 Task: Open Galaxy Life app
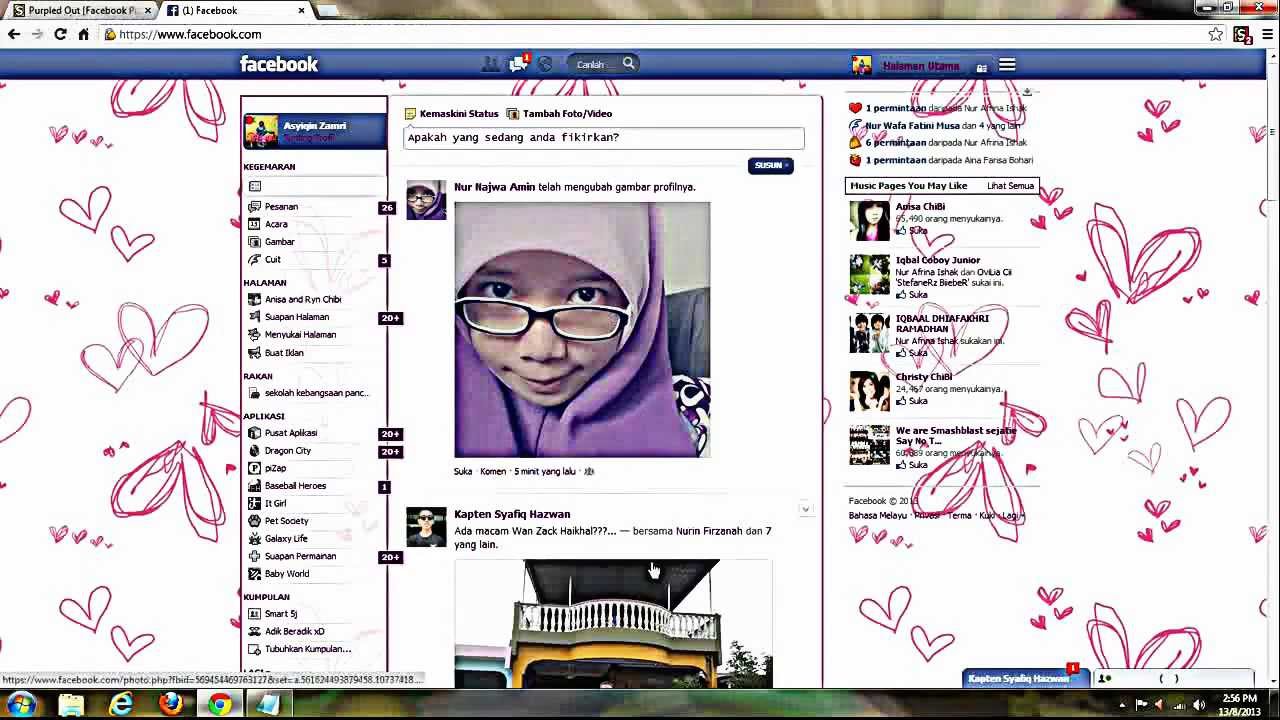tap(286, 539)
